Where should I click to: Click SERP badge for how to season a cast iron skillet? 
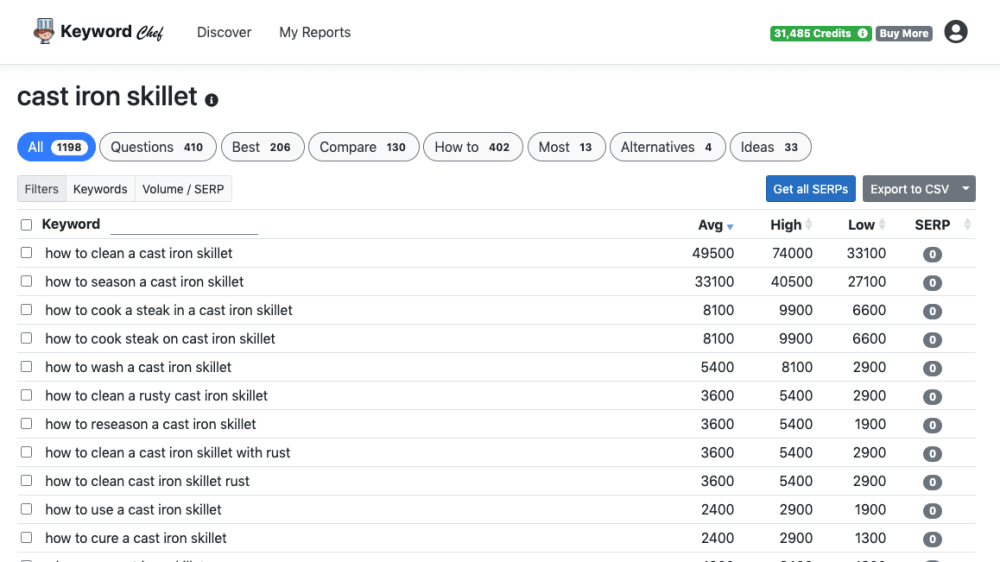pos(932,283)
